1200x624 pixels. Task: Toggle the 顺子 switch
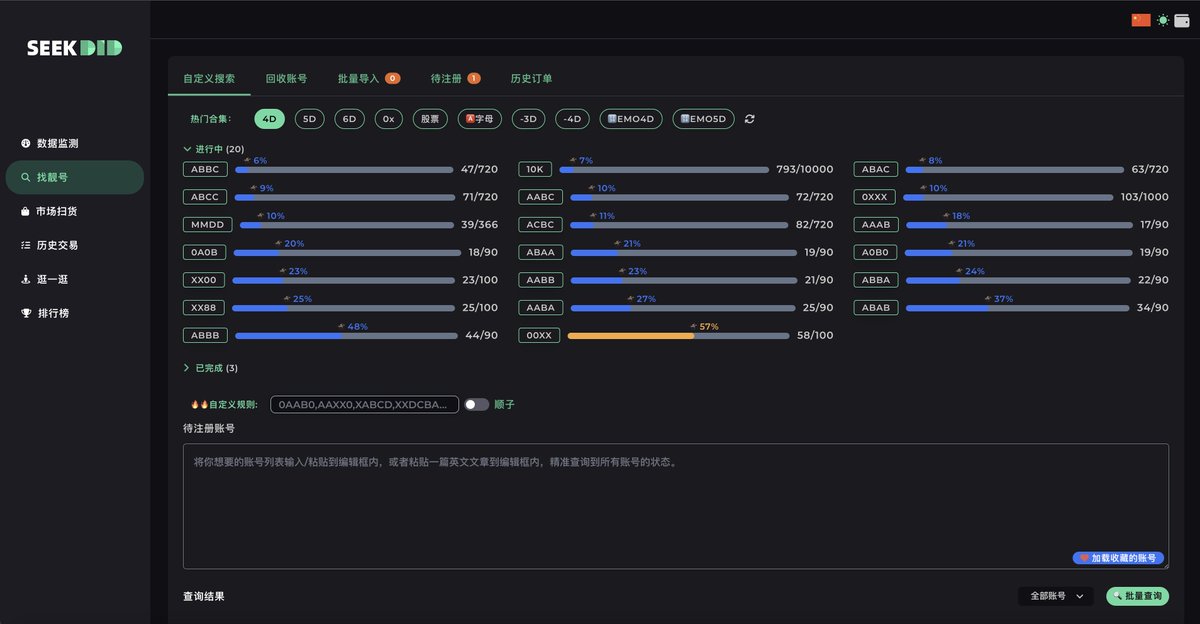coord(476,404)
